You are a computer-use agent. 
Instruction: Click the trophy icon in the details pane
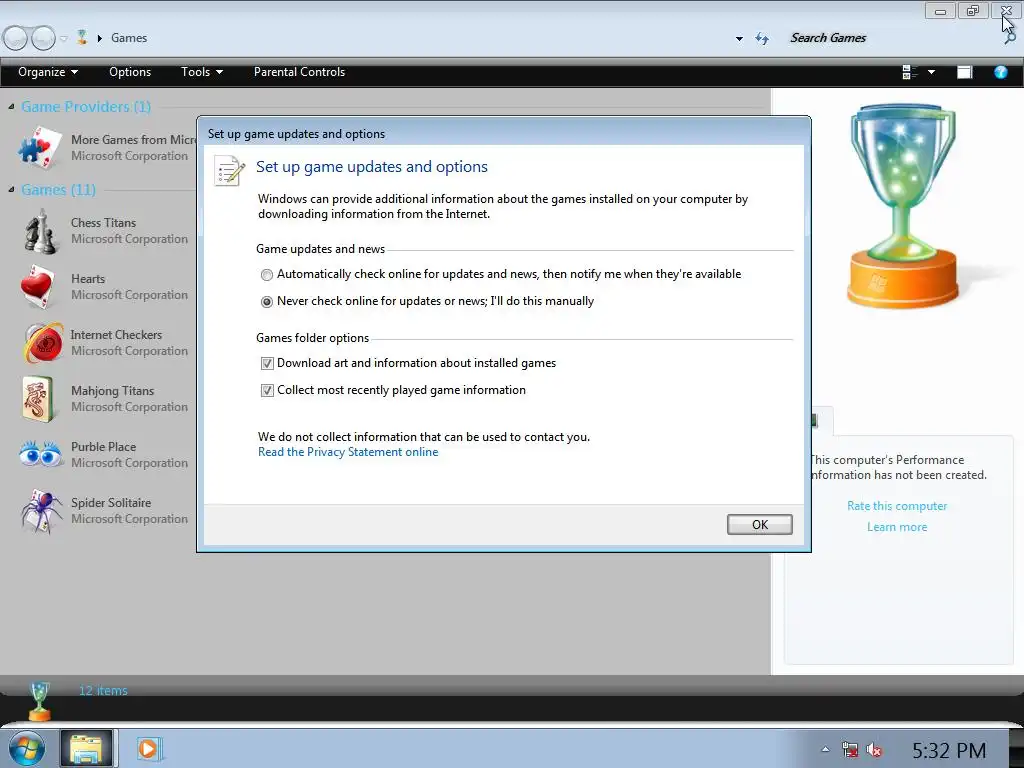(x=40, y=700)
